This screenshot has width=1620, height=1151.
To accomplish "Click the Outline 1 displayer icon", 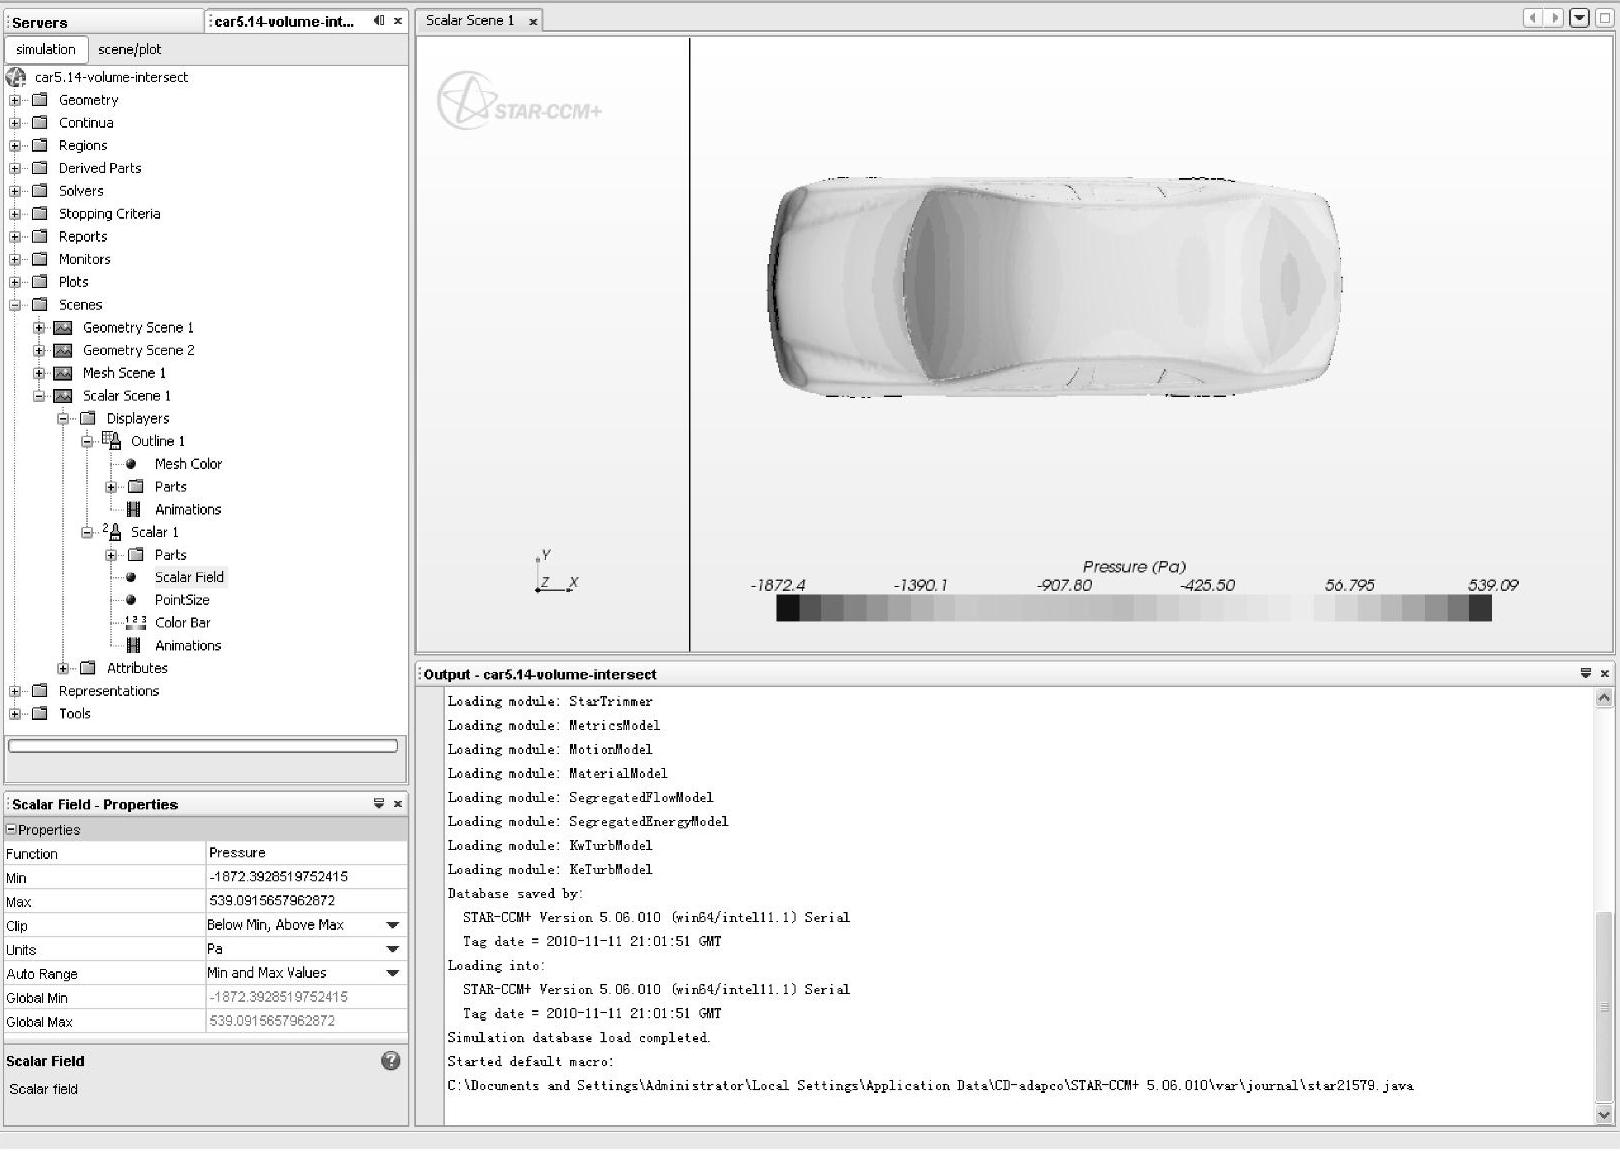I will pos(112,440).
